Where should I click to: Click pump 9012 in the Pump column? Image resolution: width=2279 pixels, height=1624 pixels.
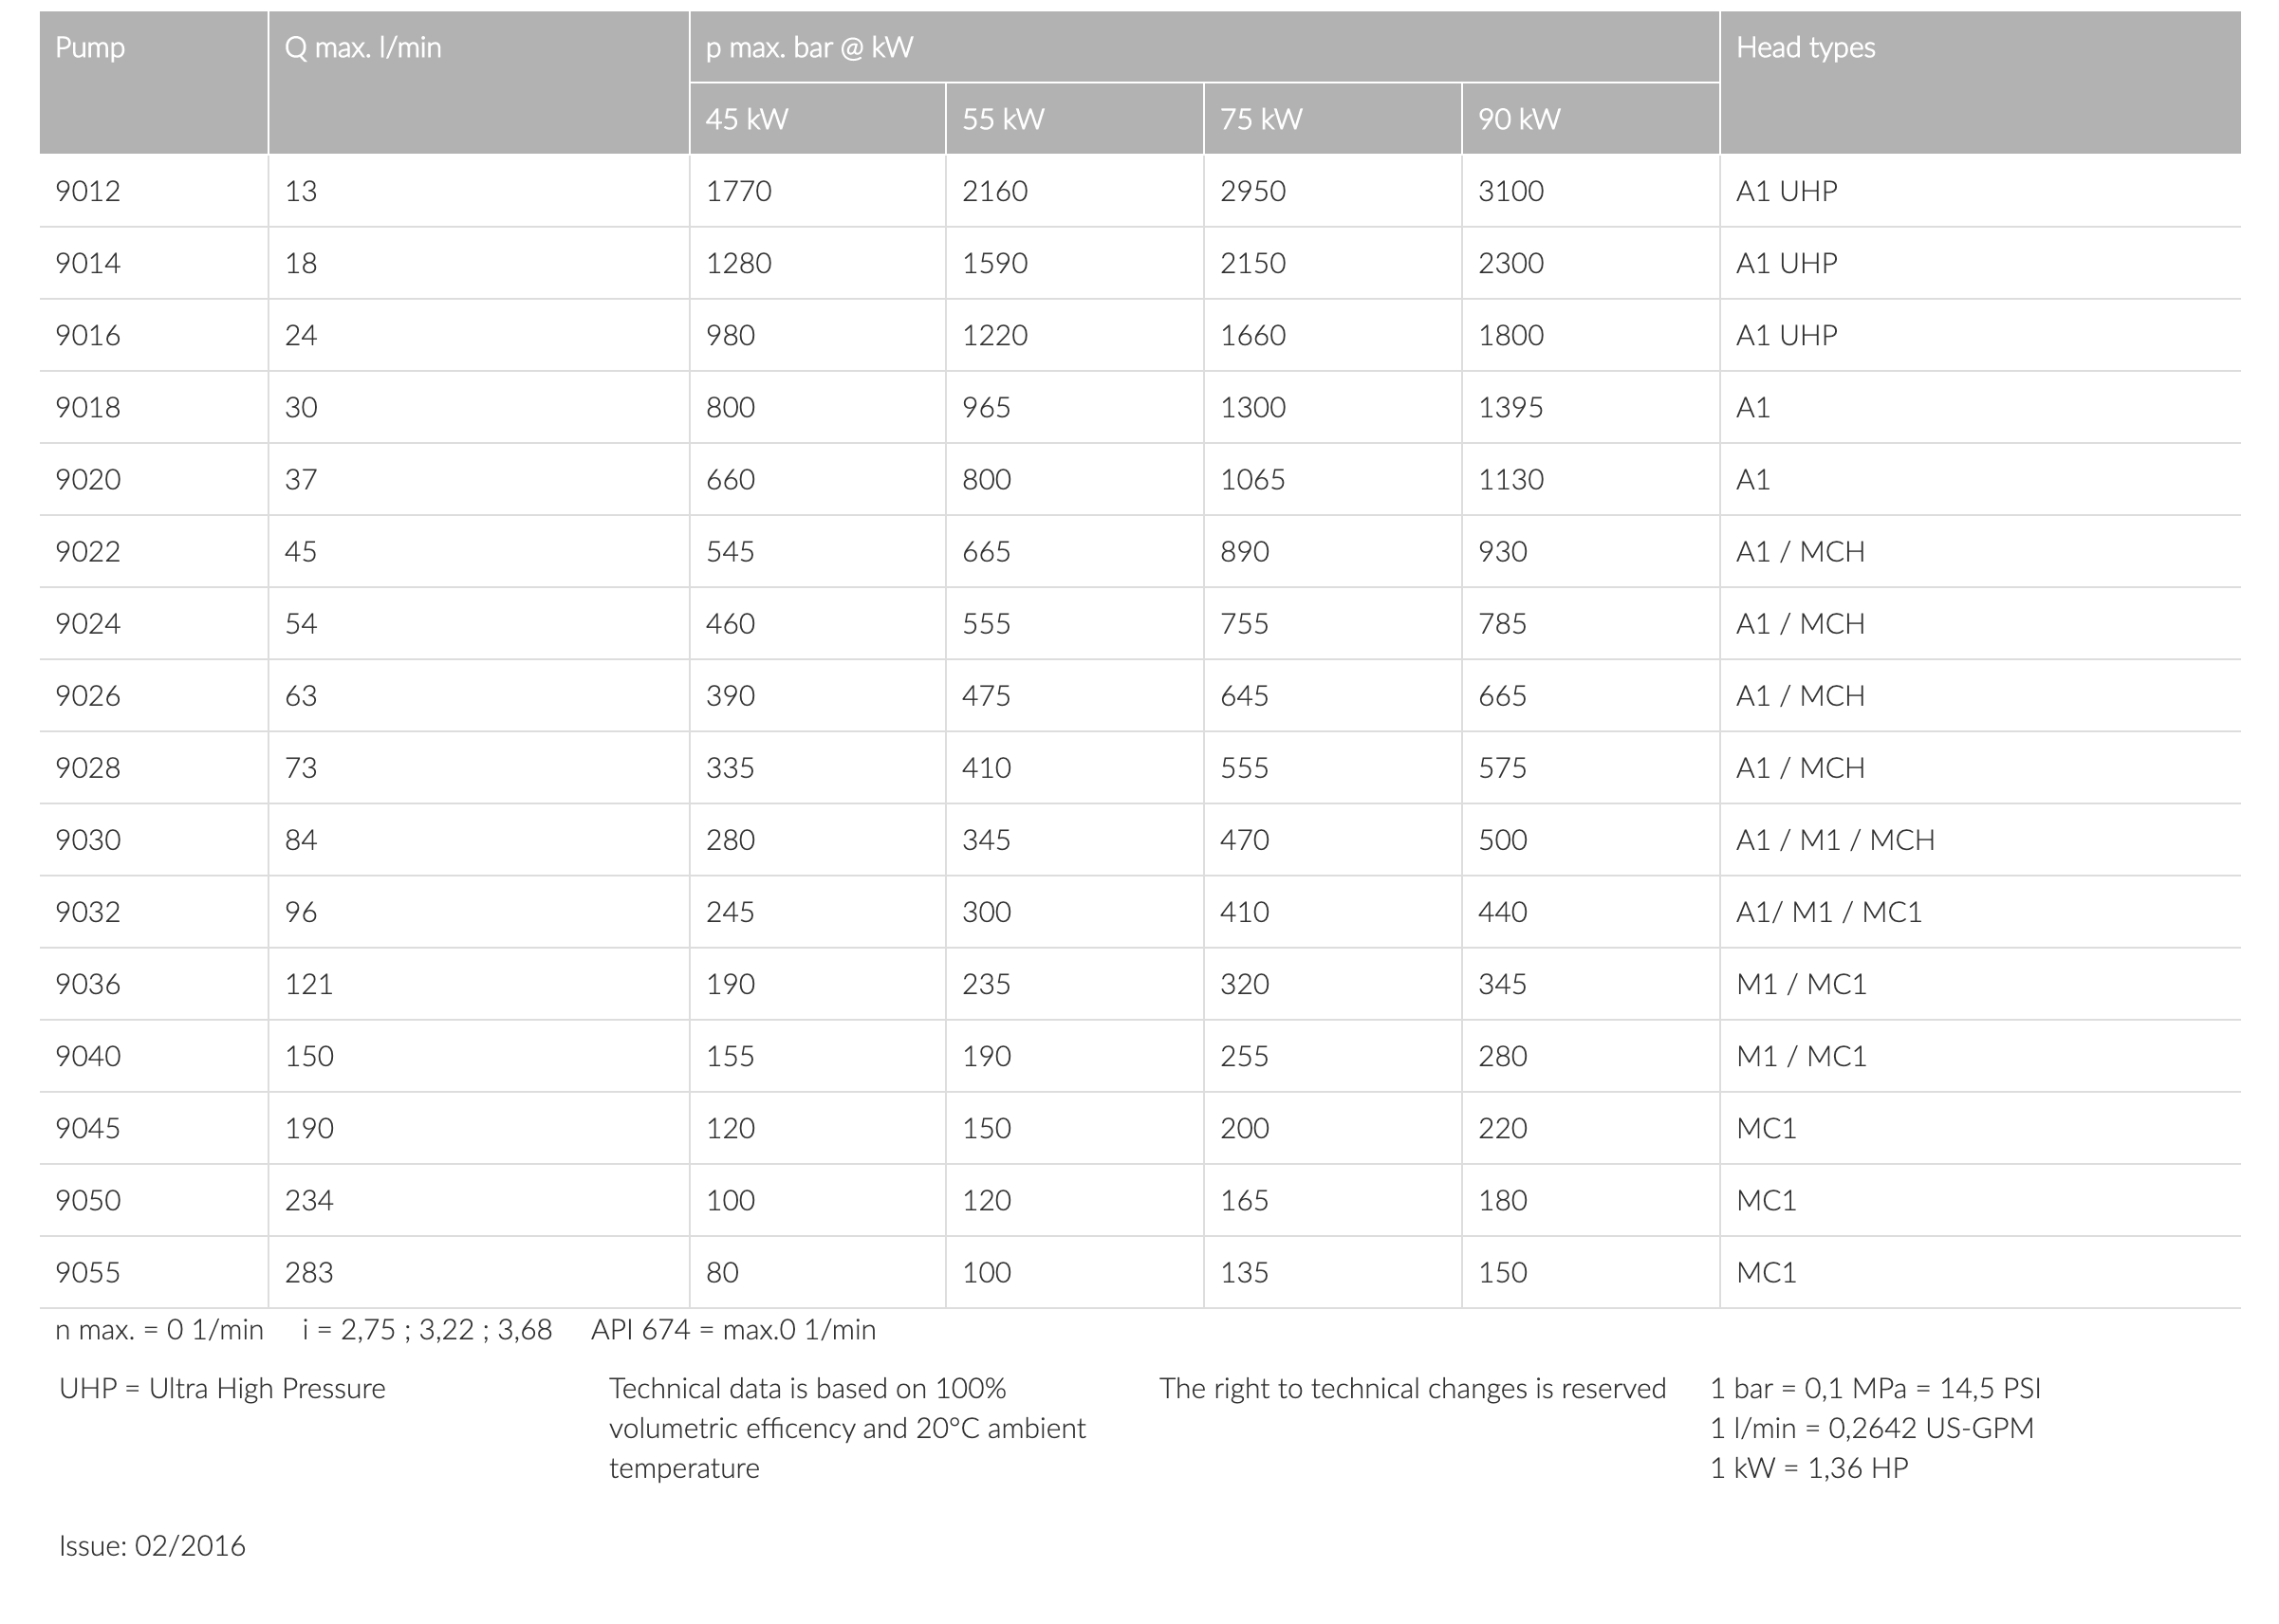click(88, 191)
